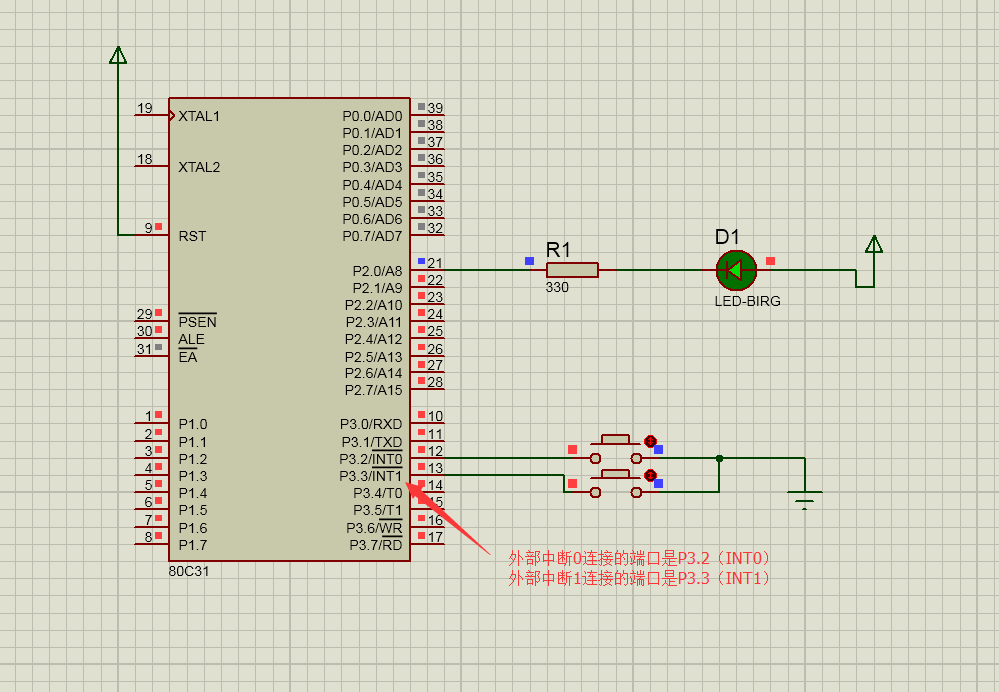
Task: Click the XTAL1 pin label
Action: [199, 116]
